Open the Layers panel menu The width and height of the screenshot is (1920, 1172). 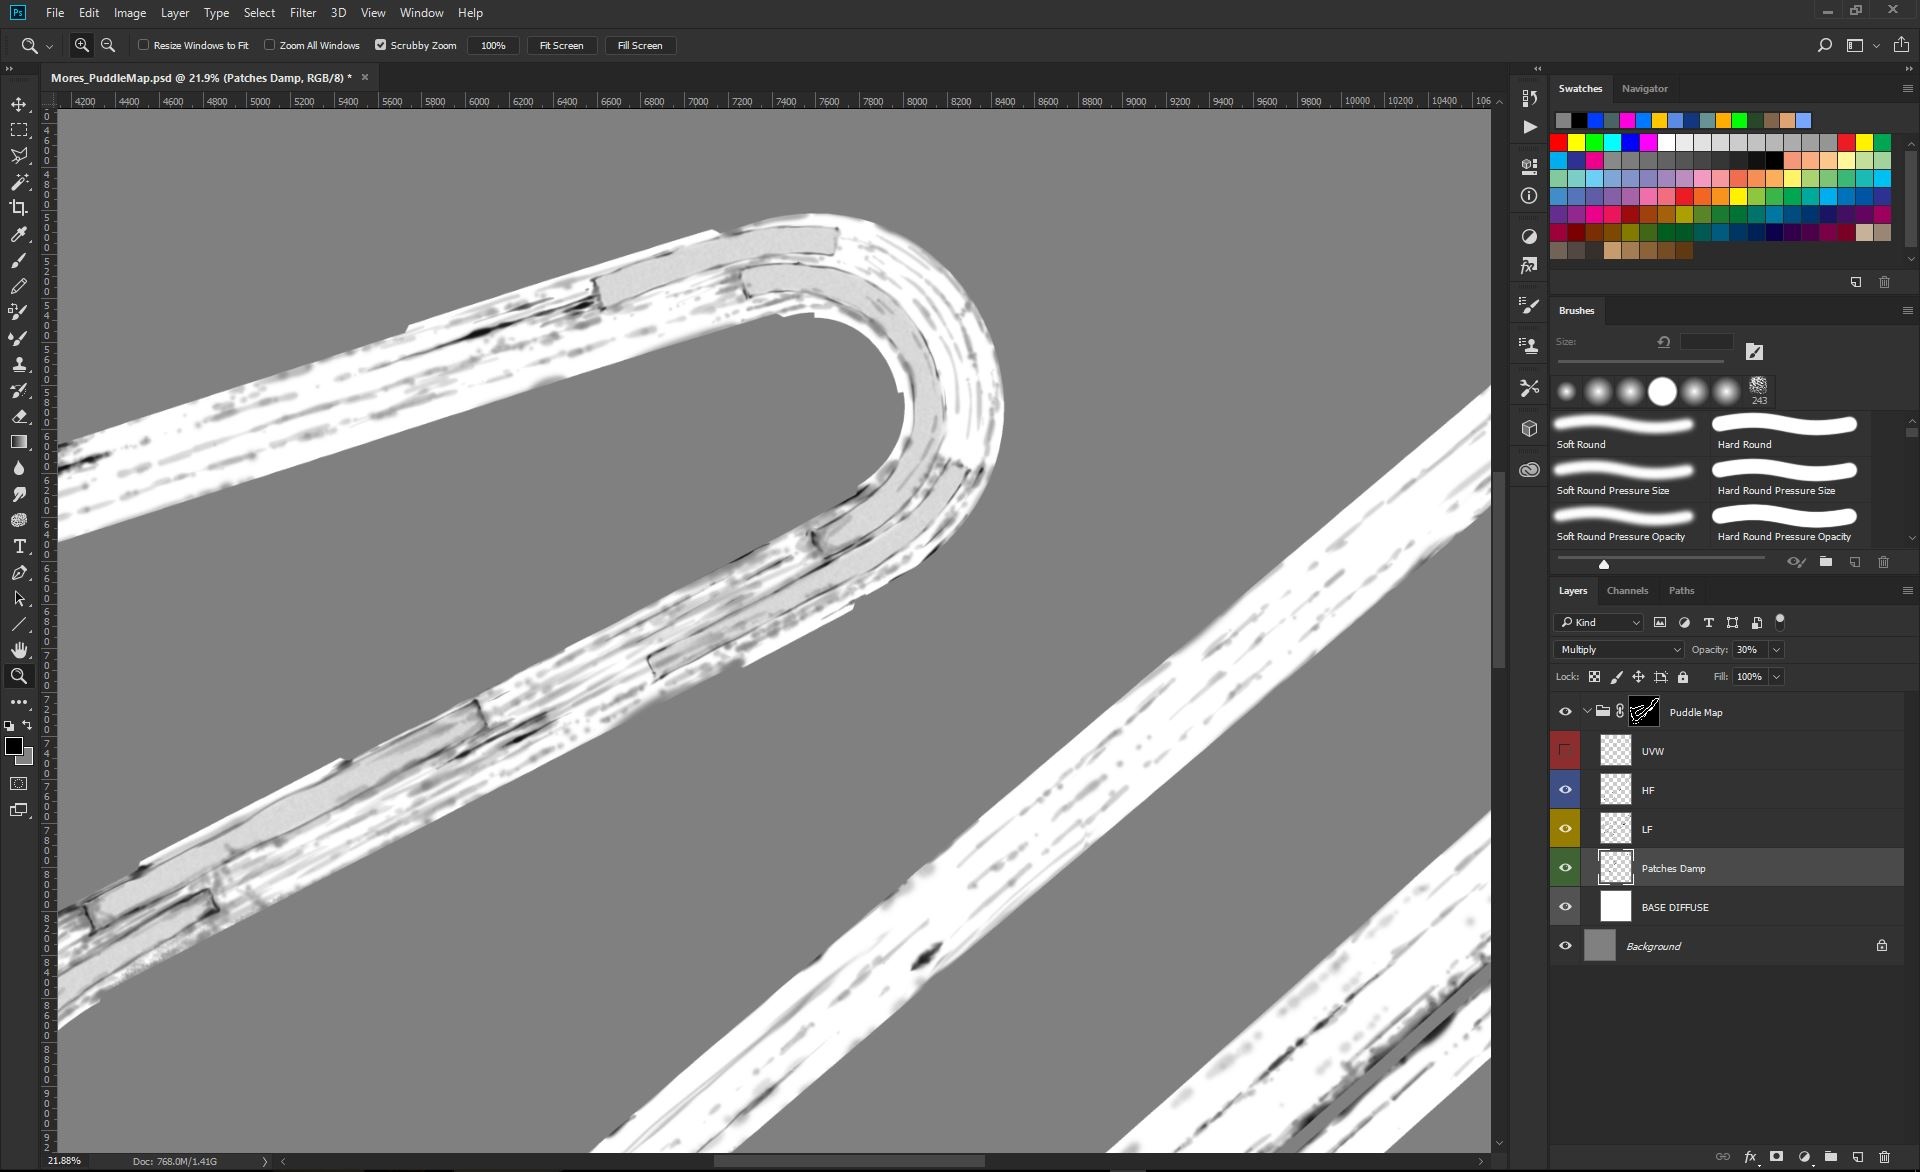tap(1907, 591)
